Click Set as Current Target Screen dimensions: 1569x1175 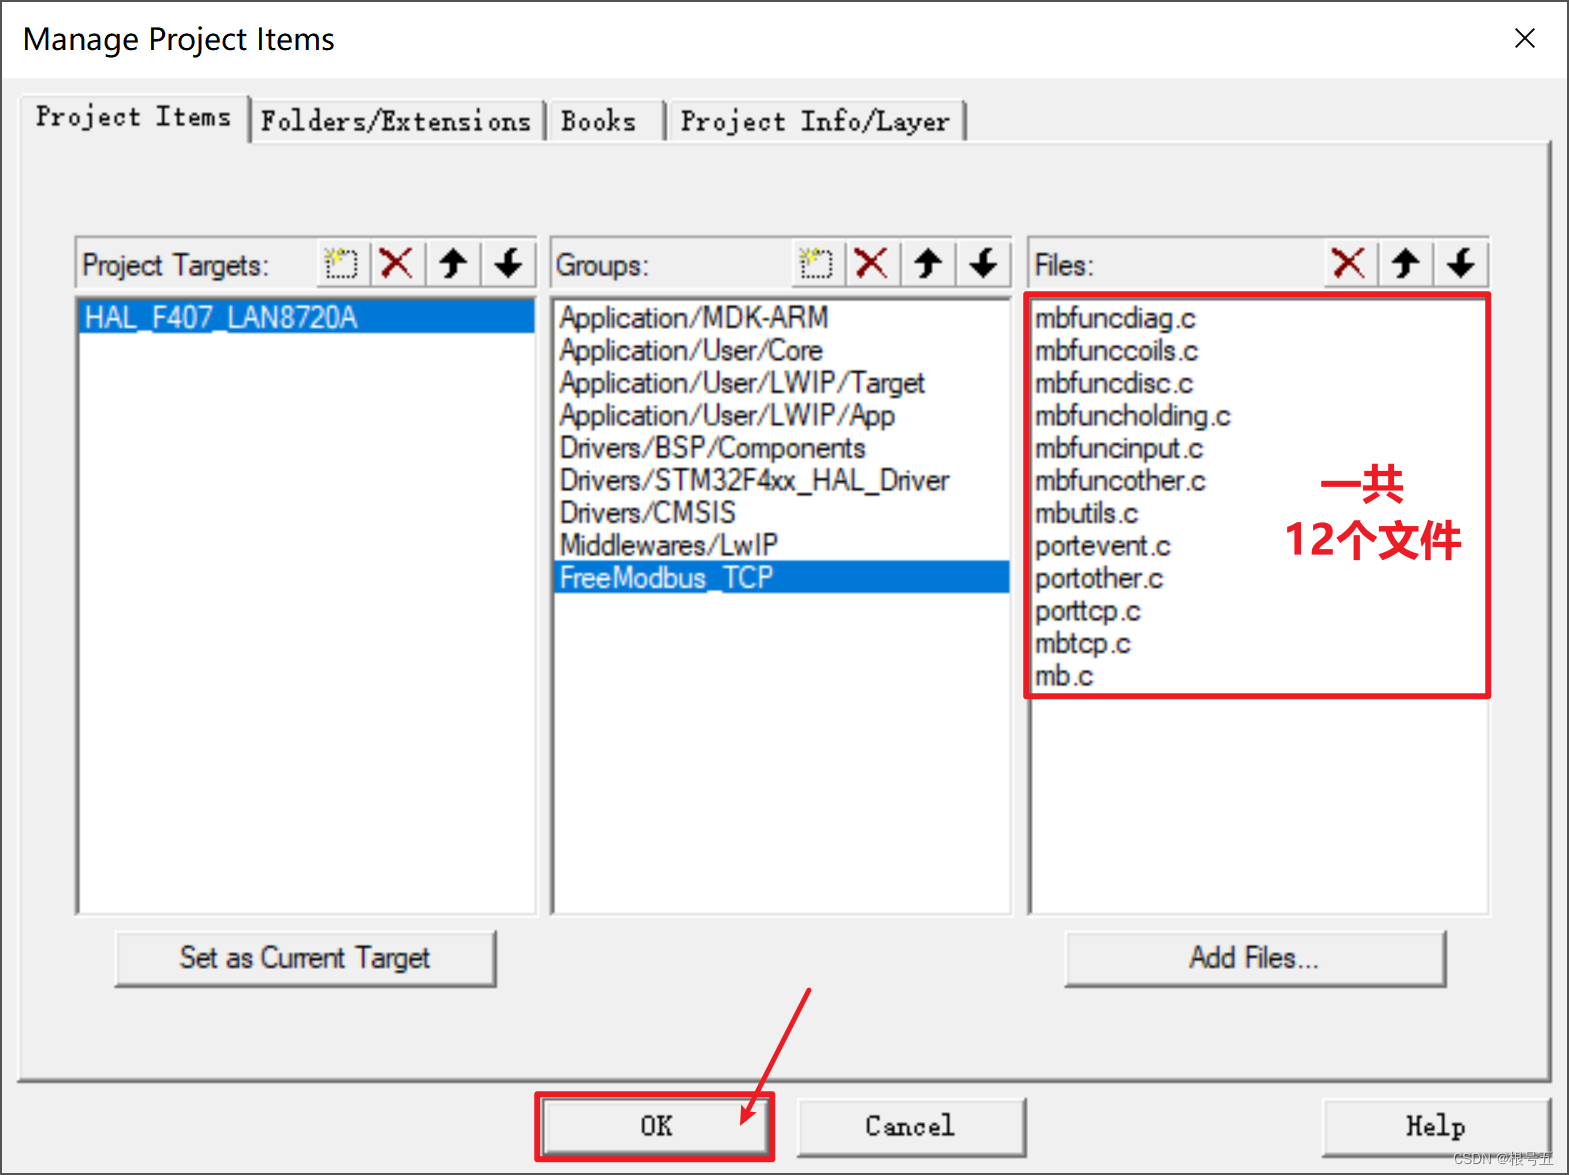pos(305,958)
